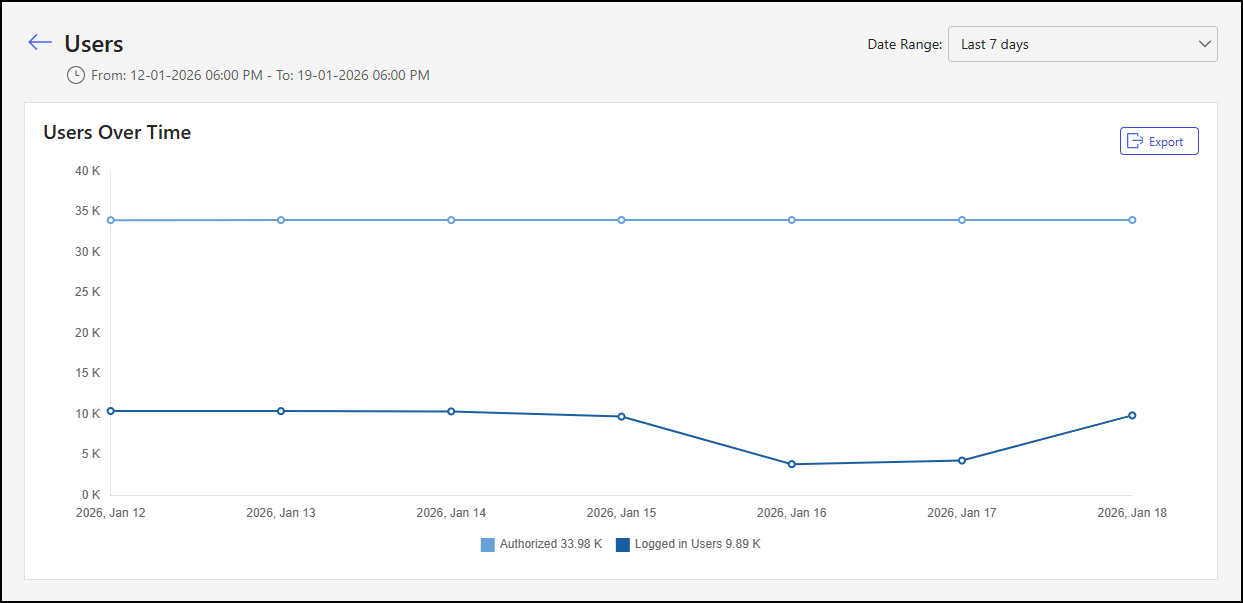Click the Logged in Users point for Jan 17

[x=962, y=460]
